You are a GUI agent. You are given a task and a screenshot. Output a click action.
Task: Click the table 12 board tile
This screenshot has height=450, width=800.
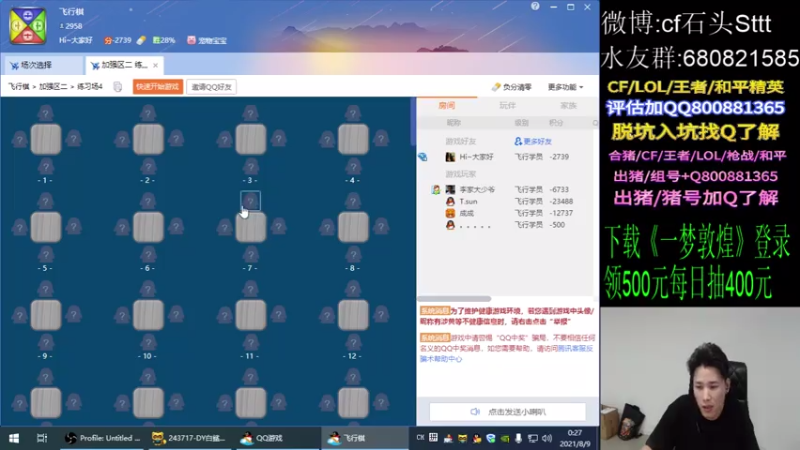click(353, 315)
